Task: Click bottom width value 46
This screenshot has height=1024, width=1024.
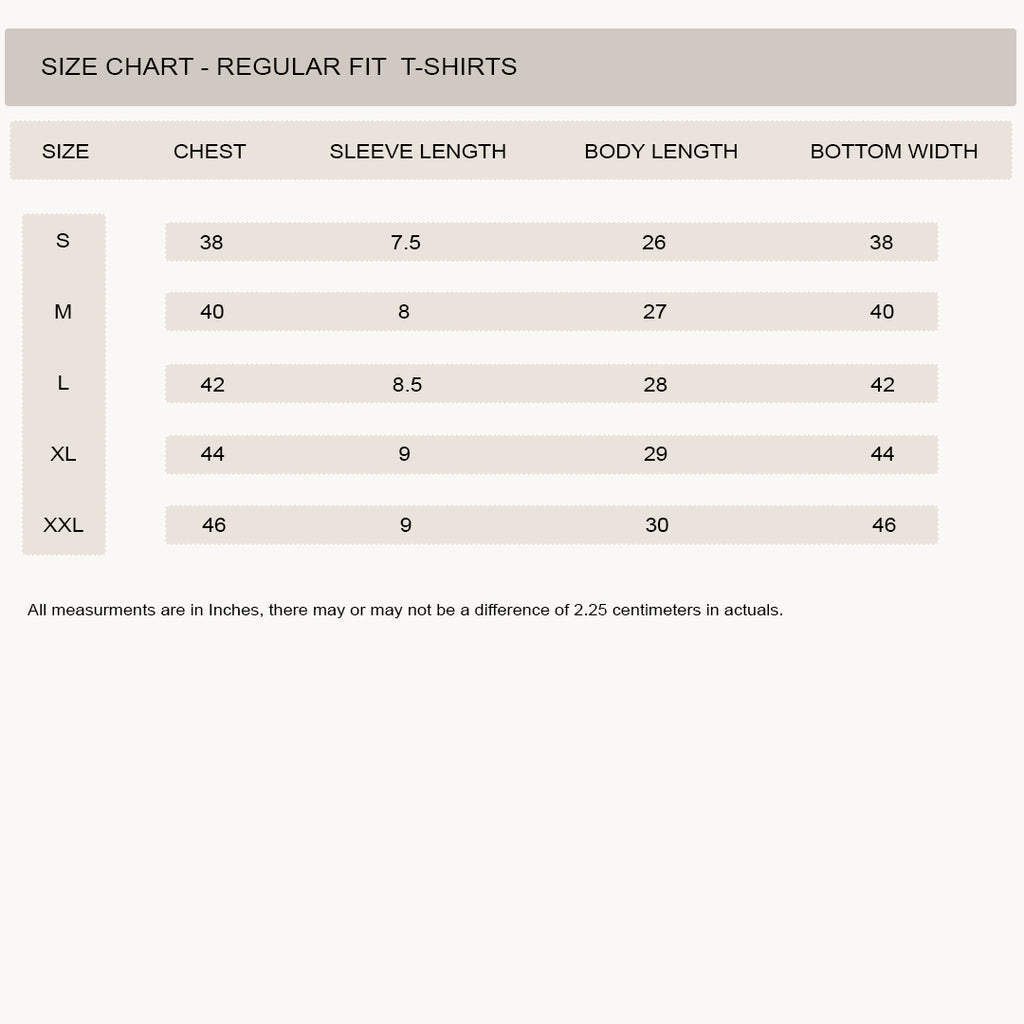Action: (884, 524)
